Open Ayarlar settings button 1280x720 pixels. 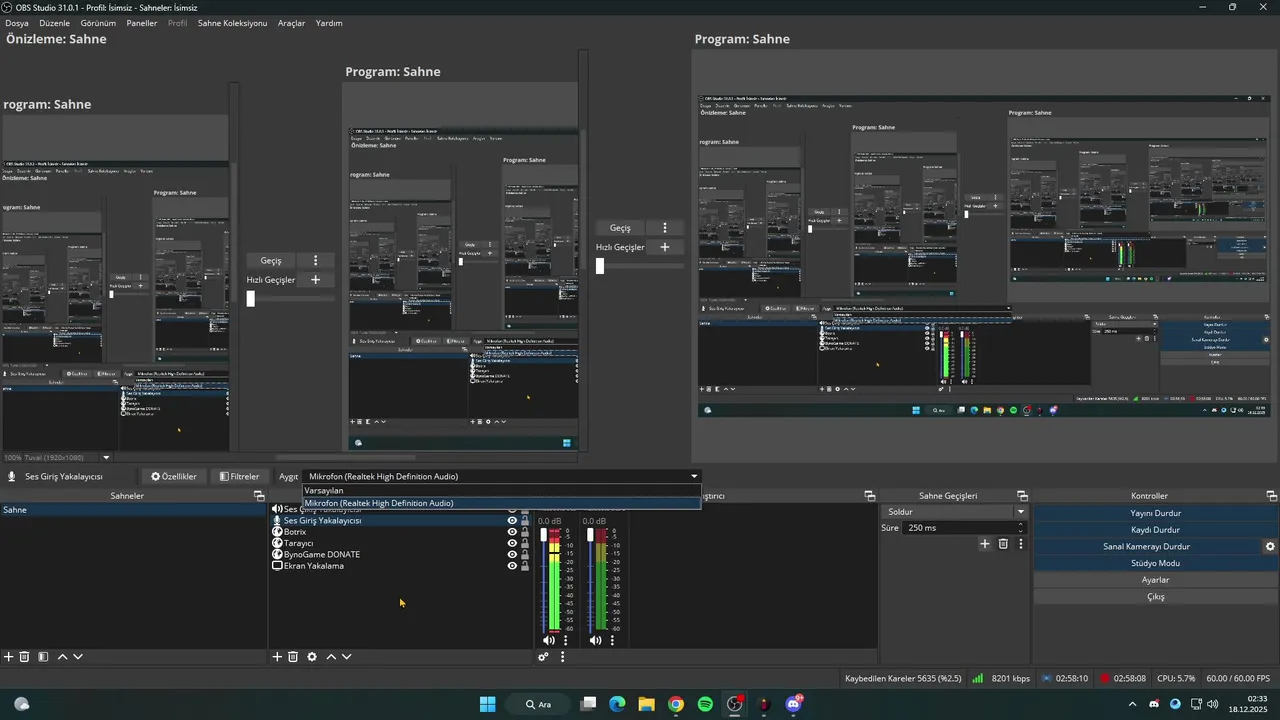click(x=1155, y=580)
